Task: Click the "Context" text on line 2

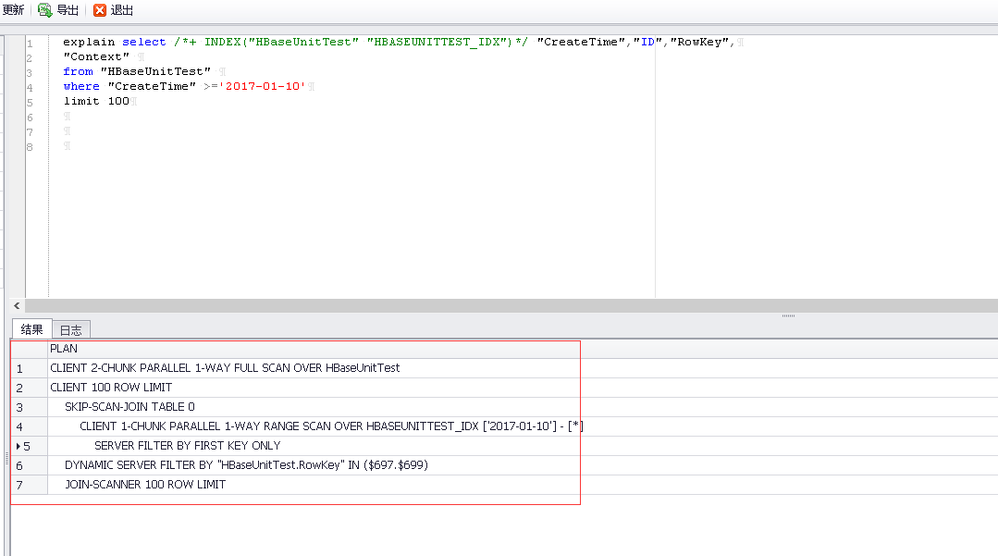Action: (x=96, y=57)
